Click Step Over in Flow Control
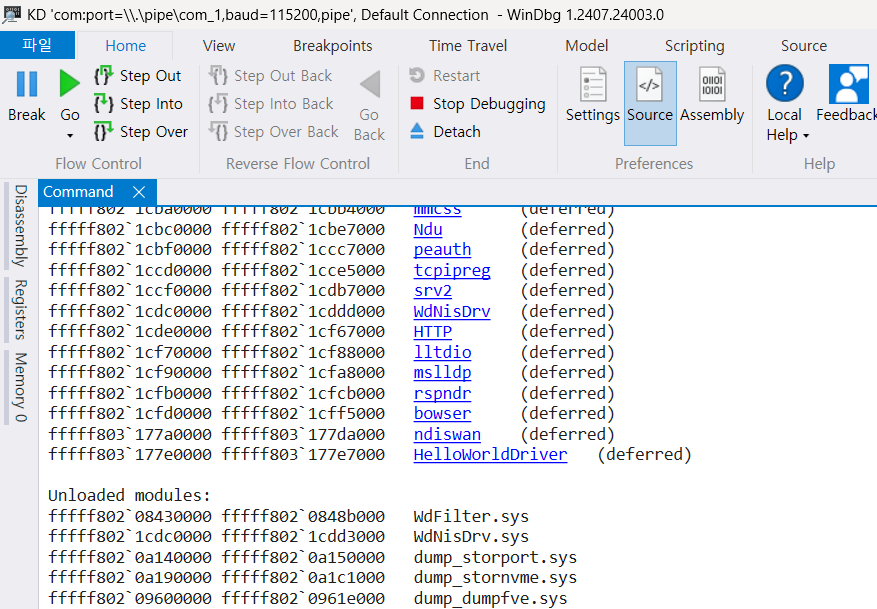The width and height of the screenshot is (877, 609). [x=142, y=131]
